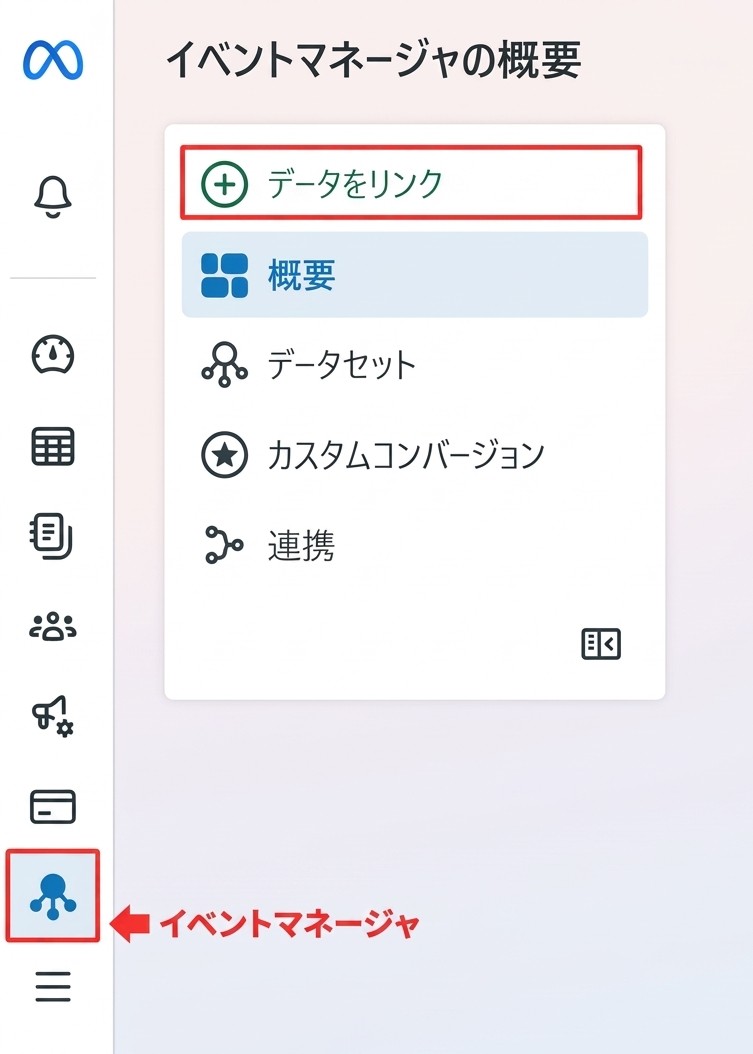Viewport: 753px width, 1054px height.
Task: Click データをリンク button
Action: pos(411,182)
